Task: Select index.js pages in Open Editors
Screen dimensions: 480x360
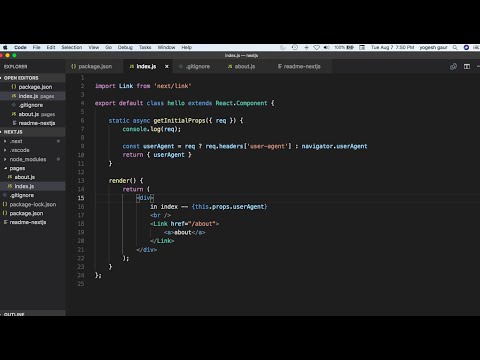Action: 33,96
